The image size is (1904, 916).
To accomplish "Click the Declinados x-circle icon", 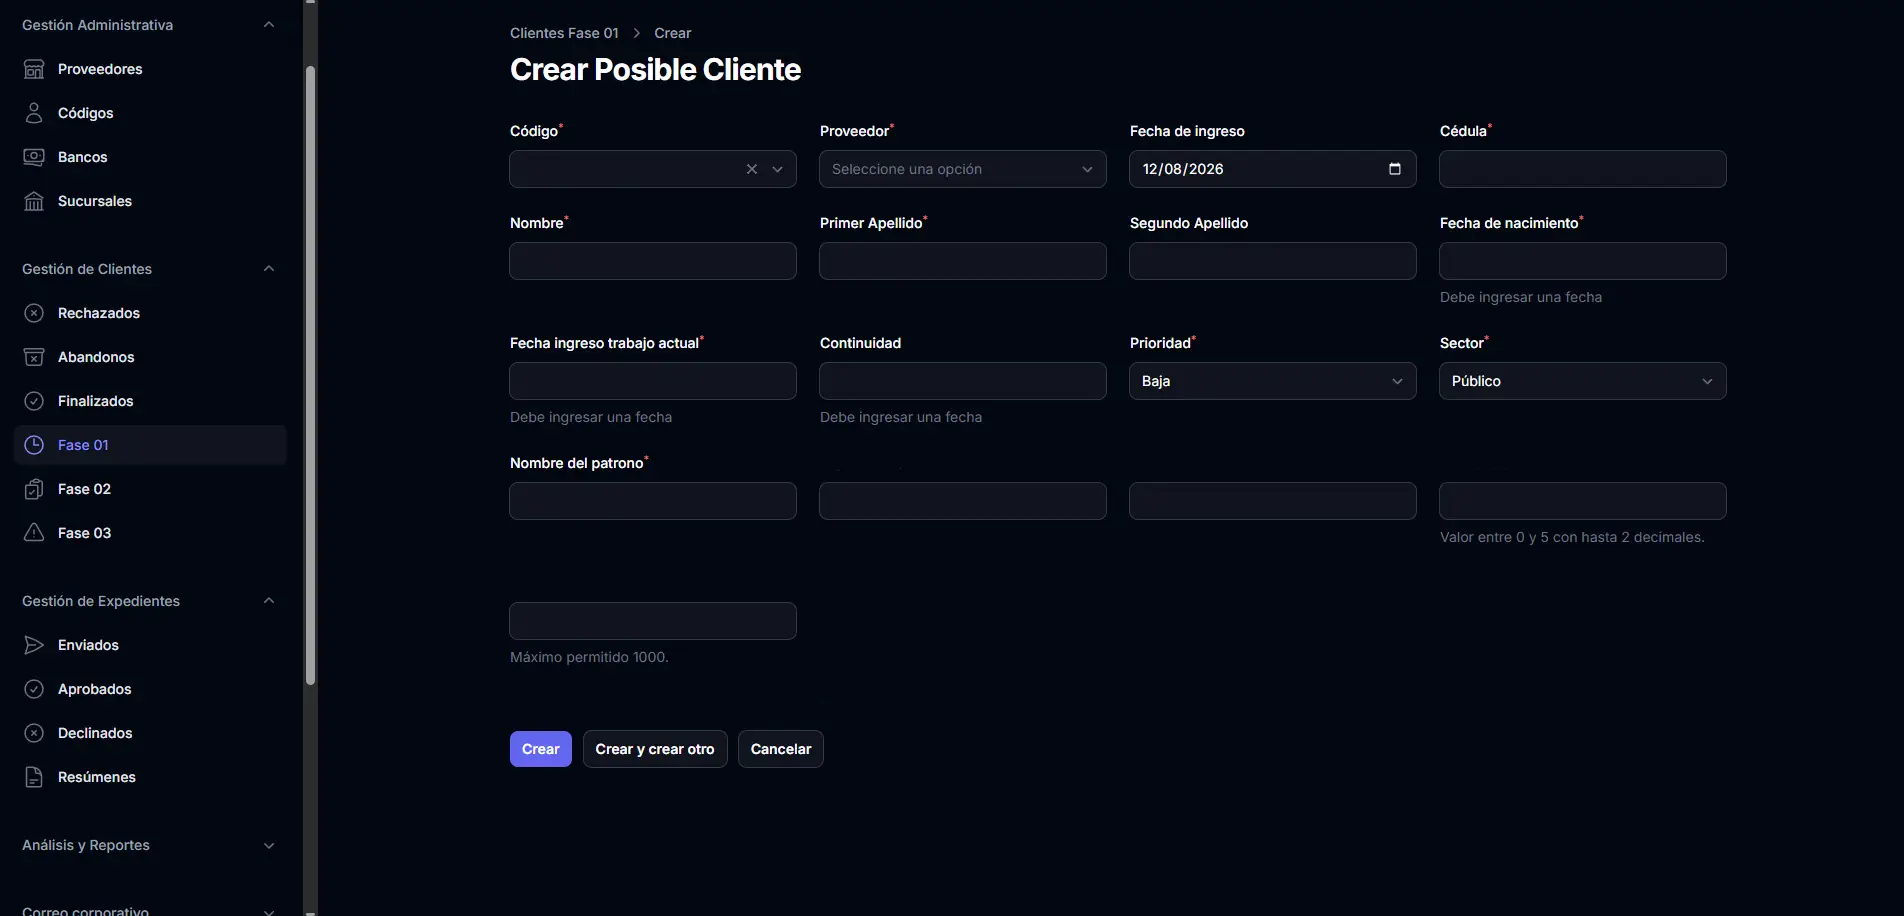I will coord(34,733).
